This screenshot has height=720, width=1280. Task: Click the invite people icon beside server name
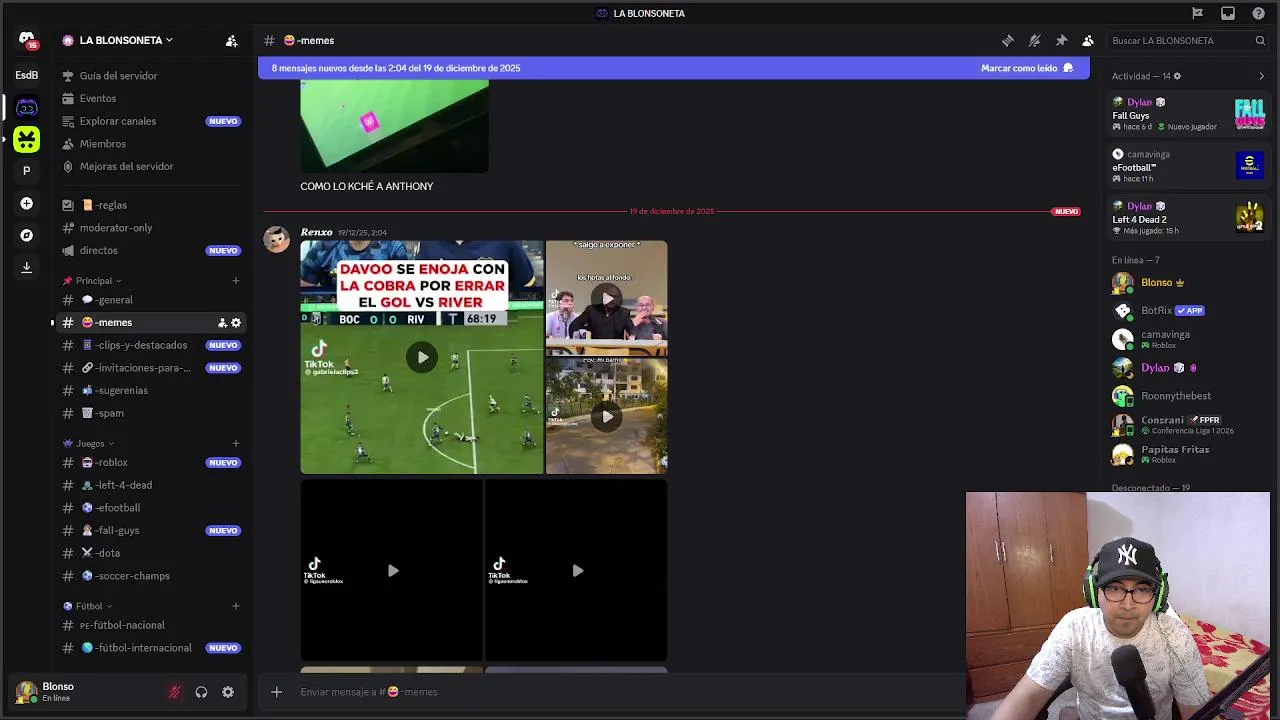[231, 41]
